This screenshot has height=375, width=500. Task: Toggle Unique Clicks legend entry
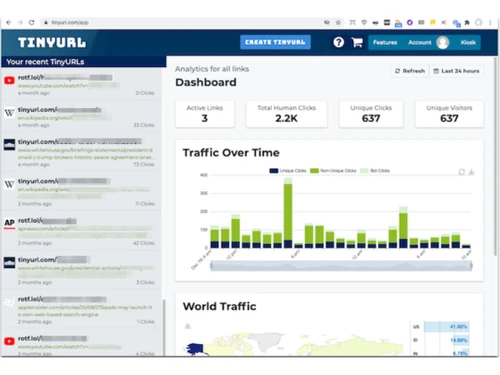click(288, 171)
